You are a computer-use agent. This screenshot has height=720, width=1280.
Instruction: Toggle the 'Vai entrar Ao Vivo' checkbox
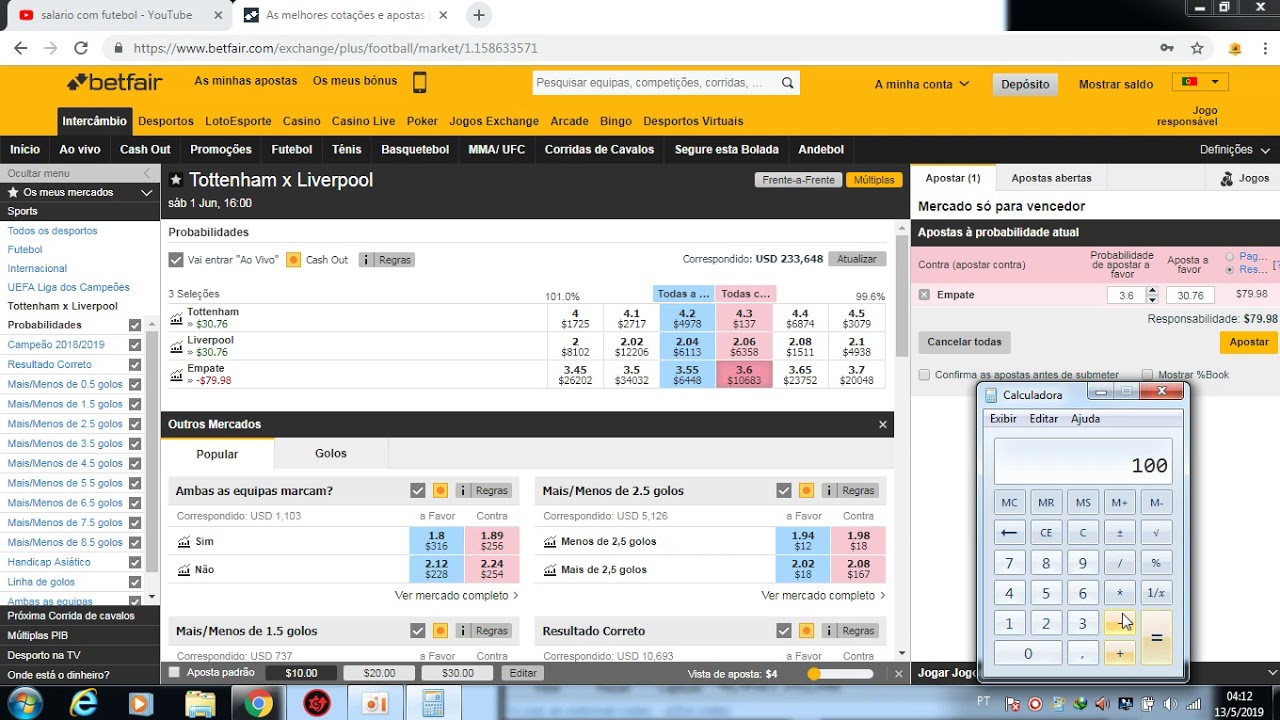176,259
